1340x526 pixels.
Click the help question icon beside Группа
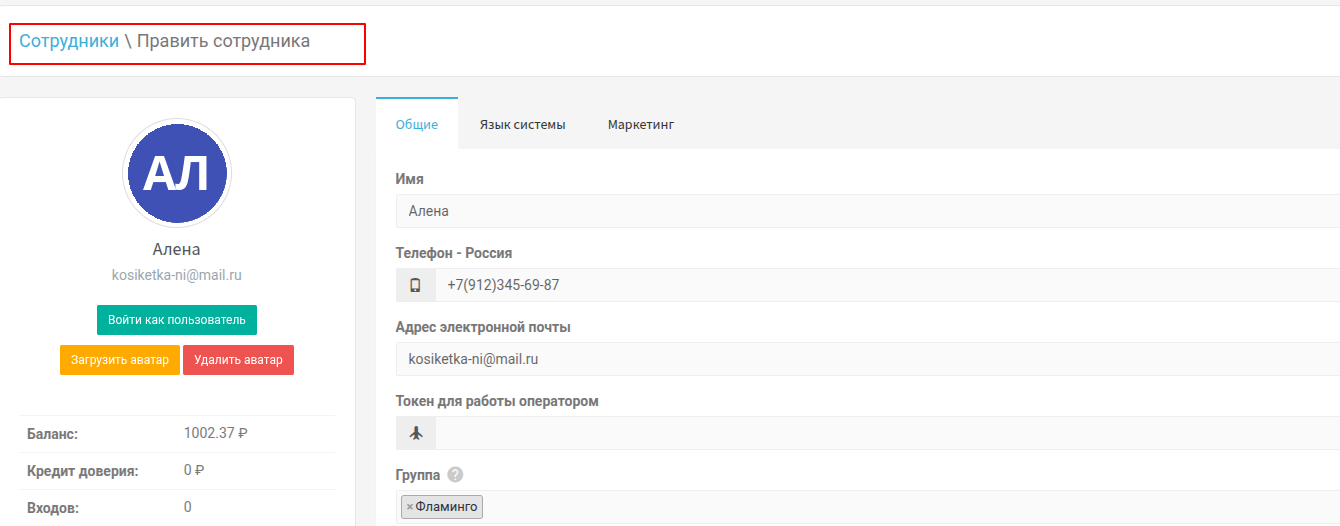(455, 475)
